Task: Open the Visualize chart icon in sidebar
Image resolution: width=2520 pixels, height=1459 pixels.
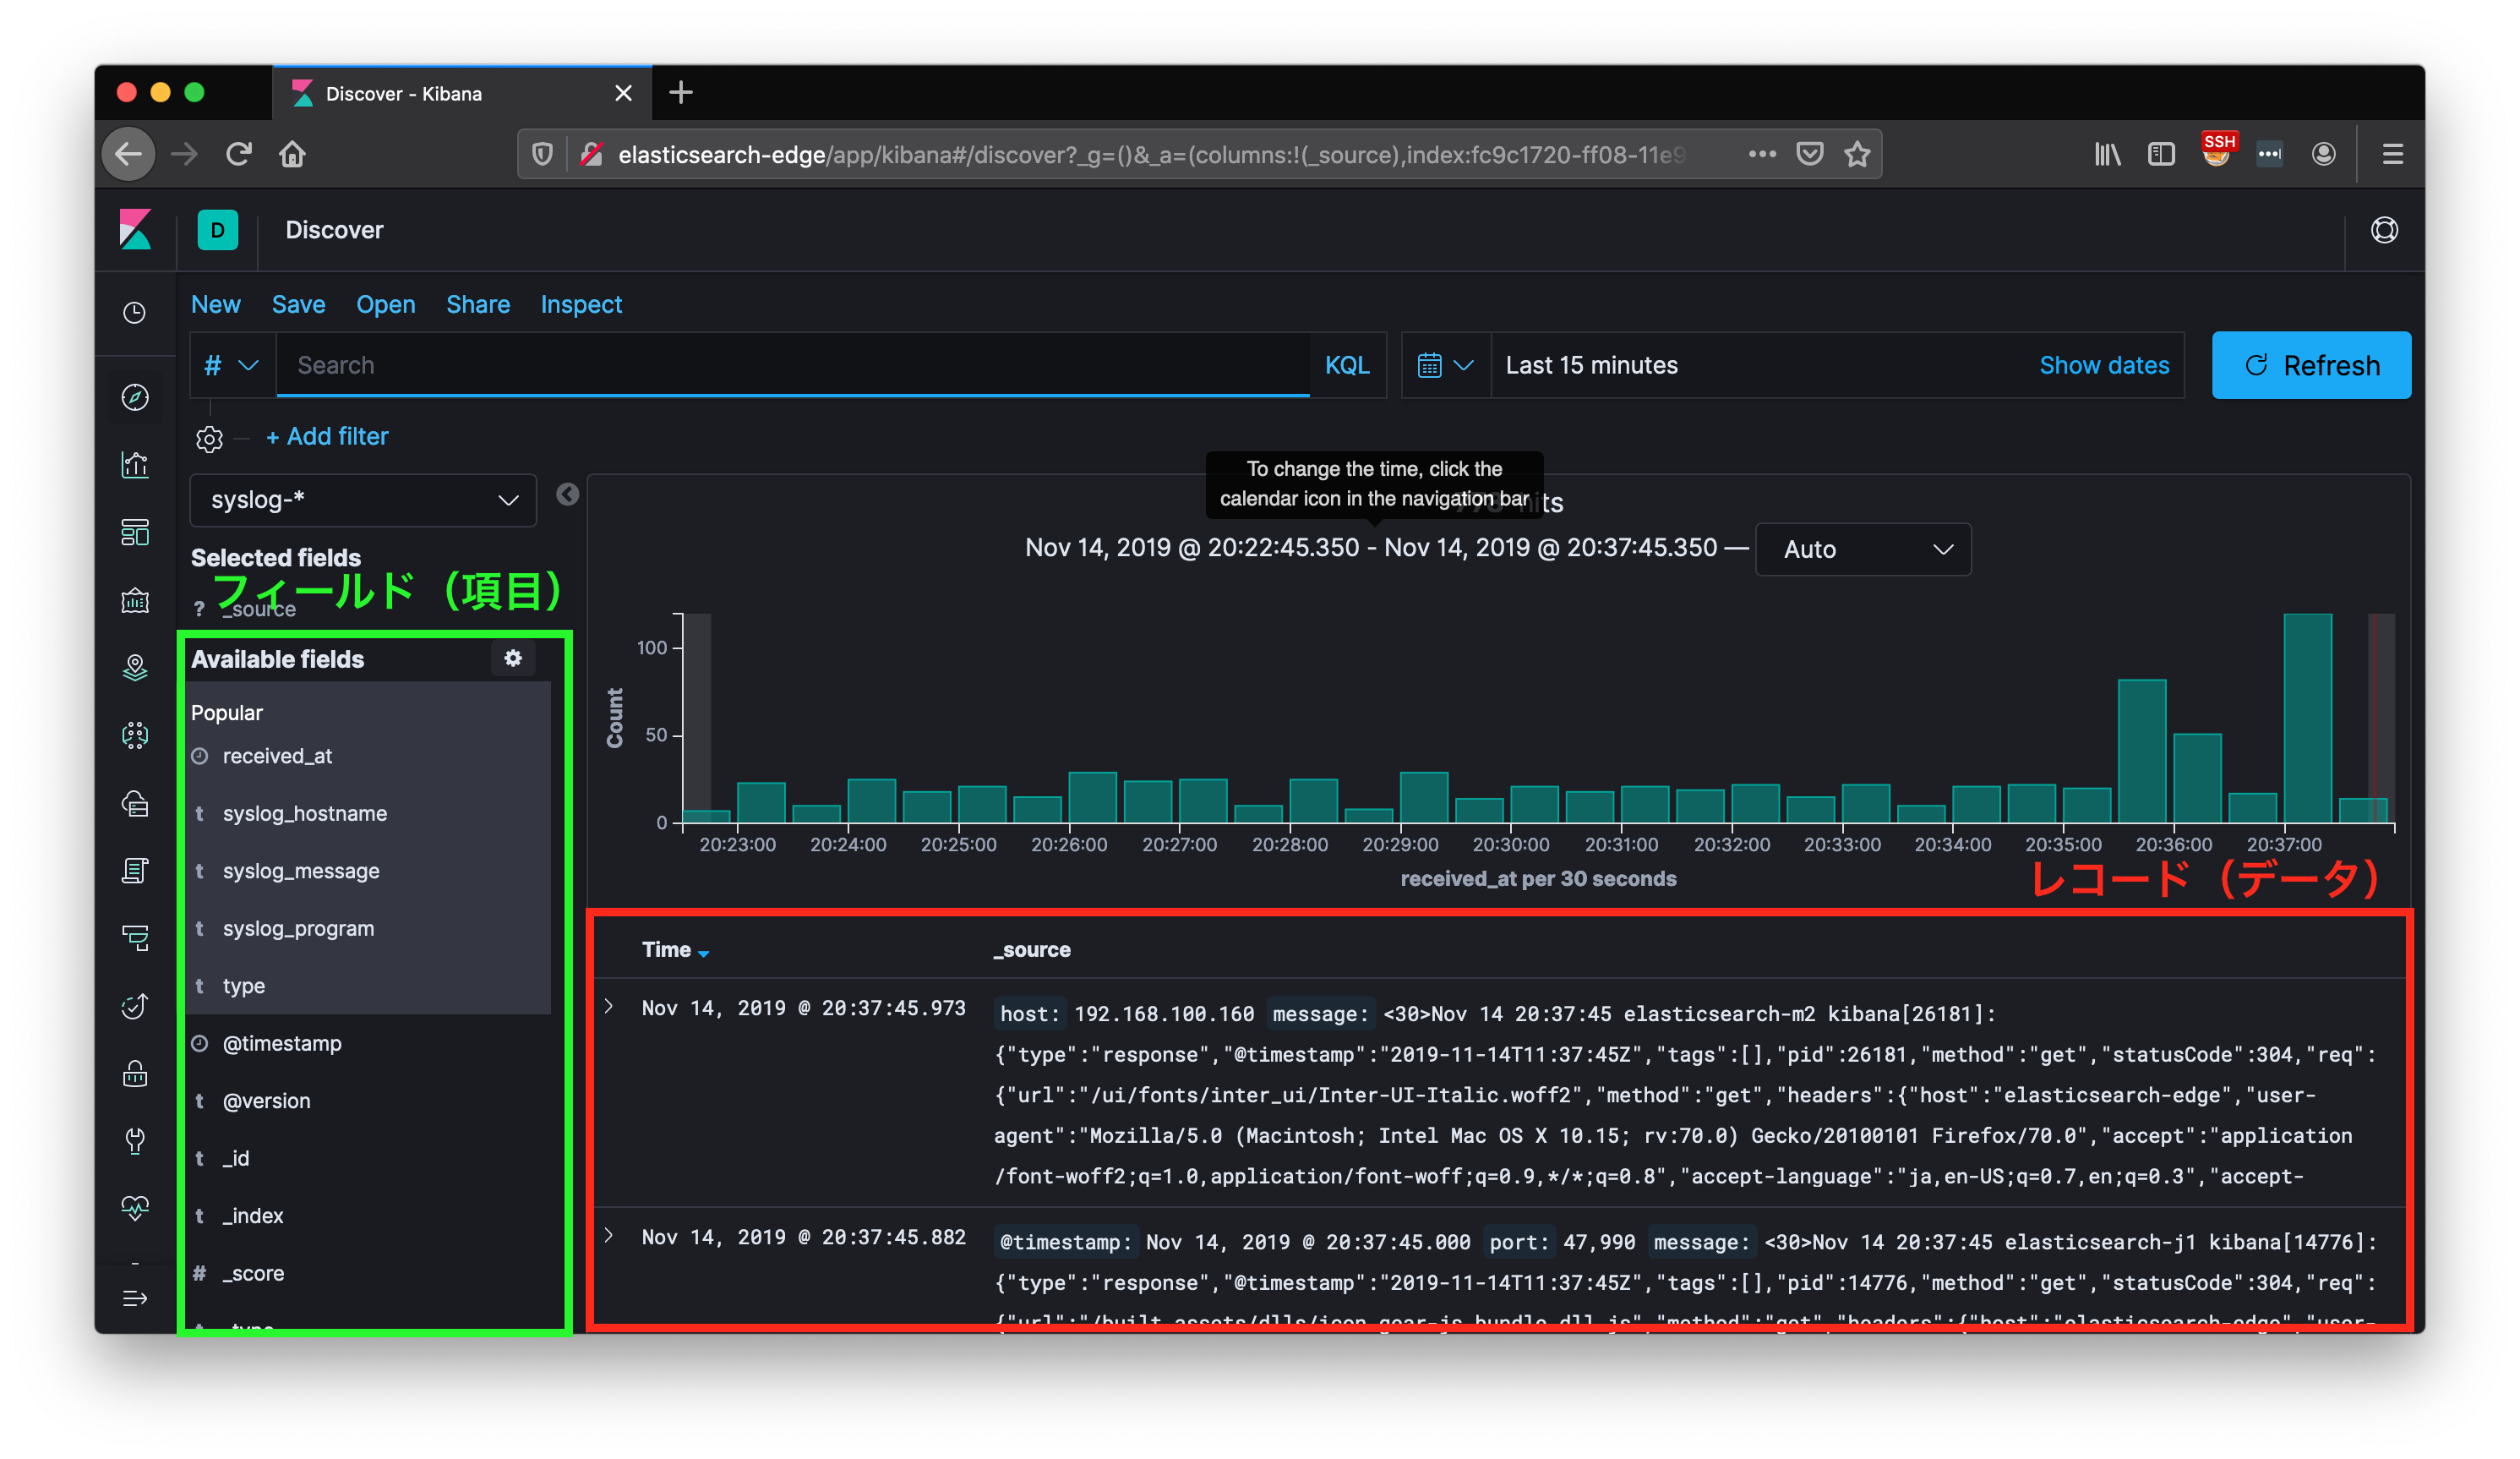Action: 135,465
